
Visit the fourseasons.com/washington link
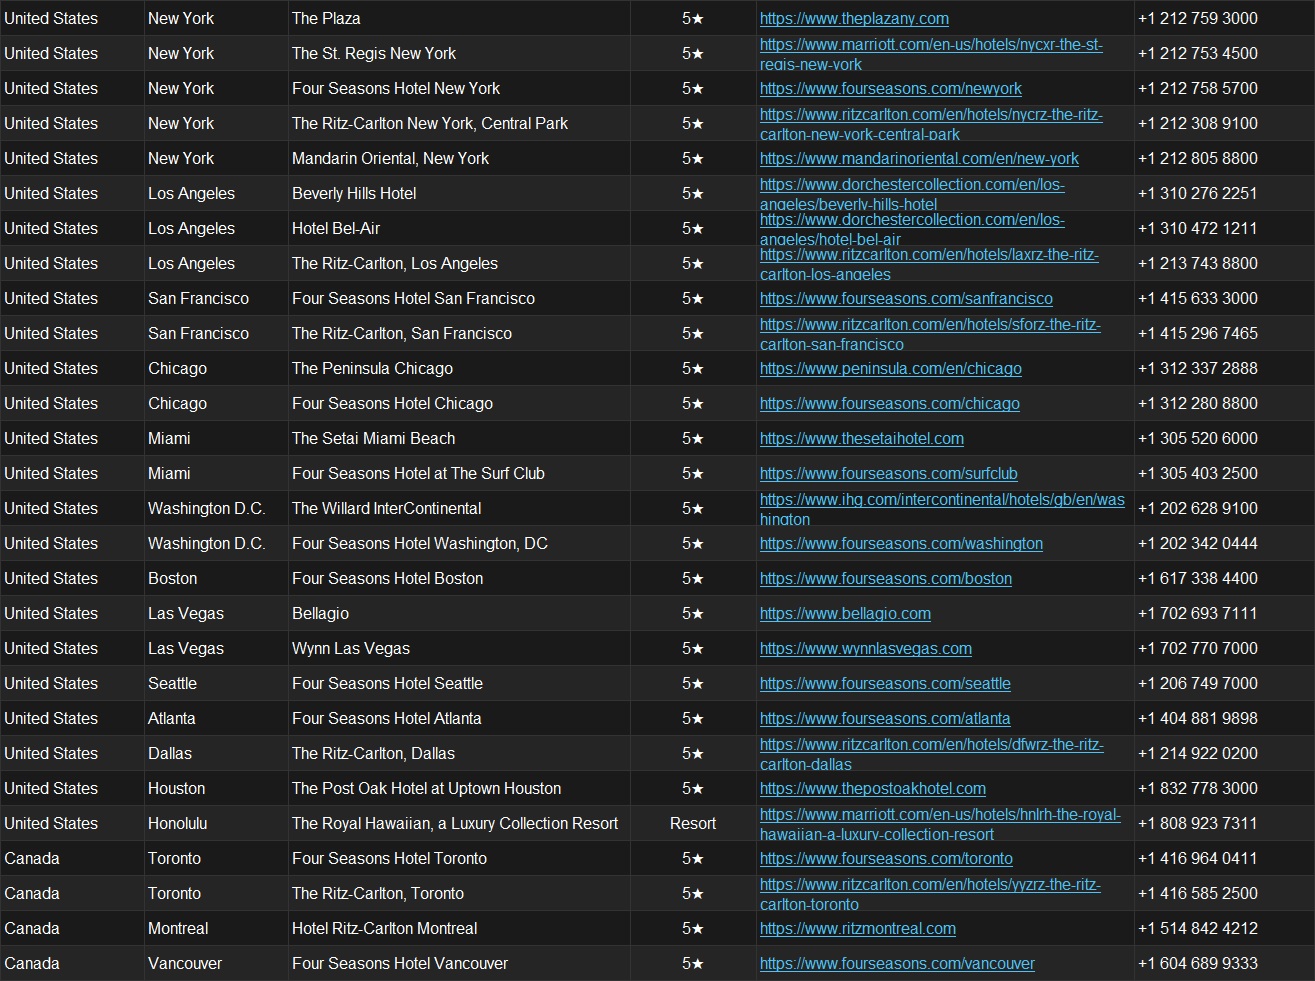click(x=901, y=543)
